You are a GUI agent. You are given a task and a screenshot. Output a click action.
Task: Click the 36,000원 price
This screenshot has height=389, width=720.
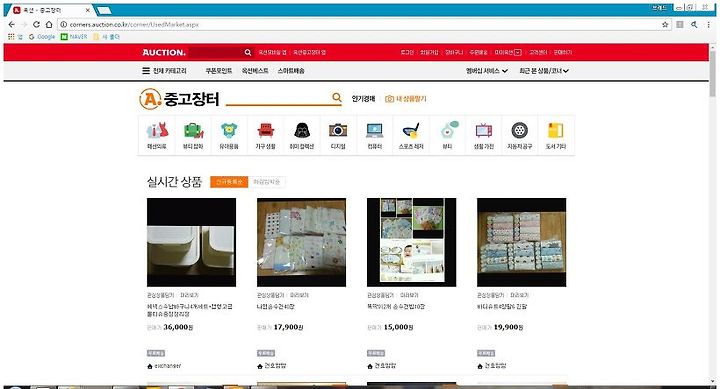[x=178, y=327]
